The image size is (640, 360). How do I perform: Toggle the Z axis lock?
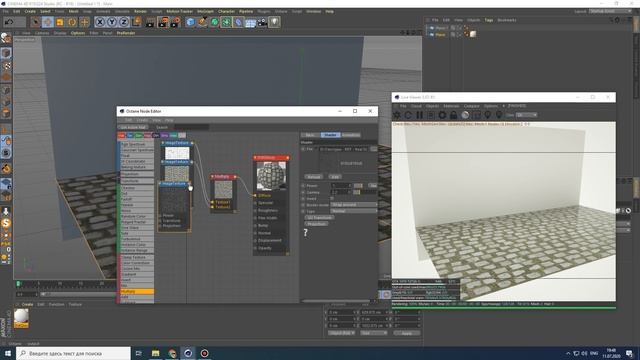coord(124,22)
